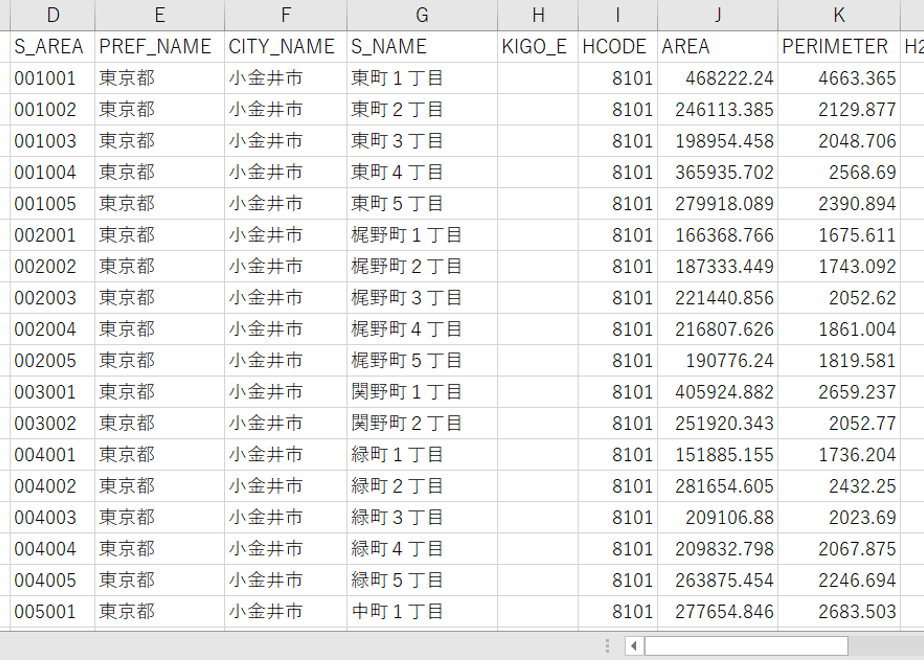Select column F header
The height and width of the screenshot is (660, 924).
(x=286, y=15)
